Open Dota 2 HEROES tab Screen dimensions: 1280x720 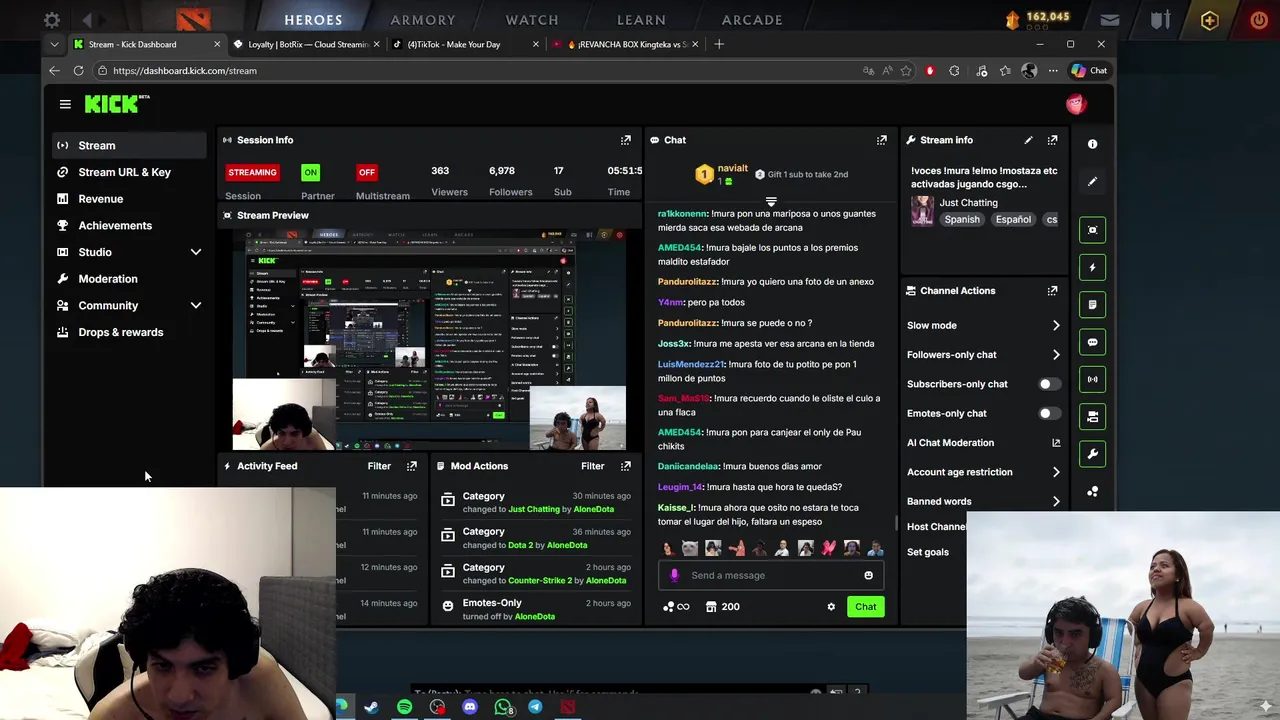tap(313, 20)
